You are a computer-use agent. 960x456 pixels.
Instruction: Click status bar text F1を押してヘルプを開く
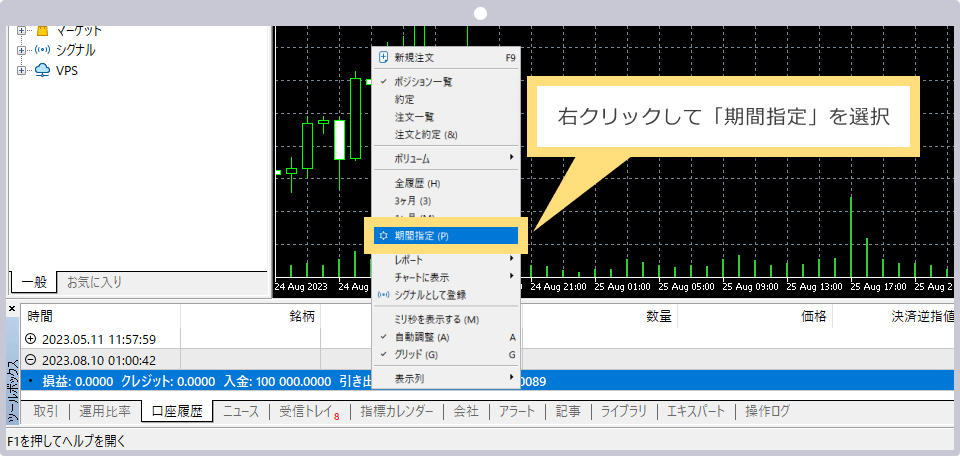[66, 441]
